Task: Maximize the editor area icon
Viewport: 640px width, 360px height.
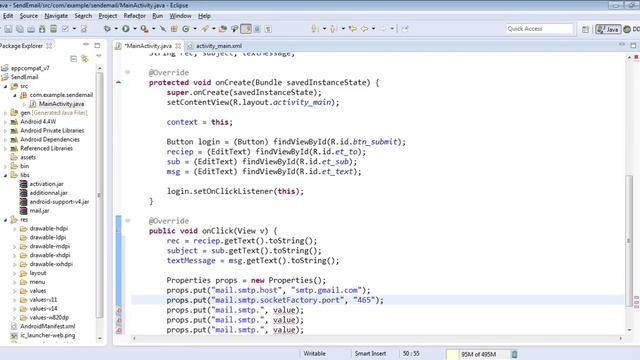Action: tap(633, 45)
